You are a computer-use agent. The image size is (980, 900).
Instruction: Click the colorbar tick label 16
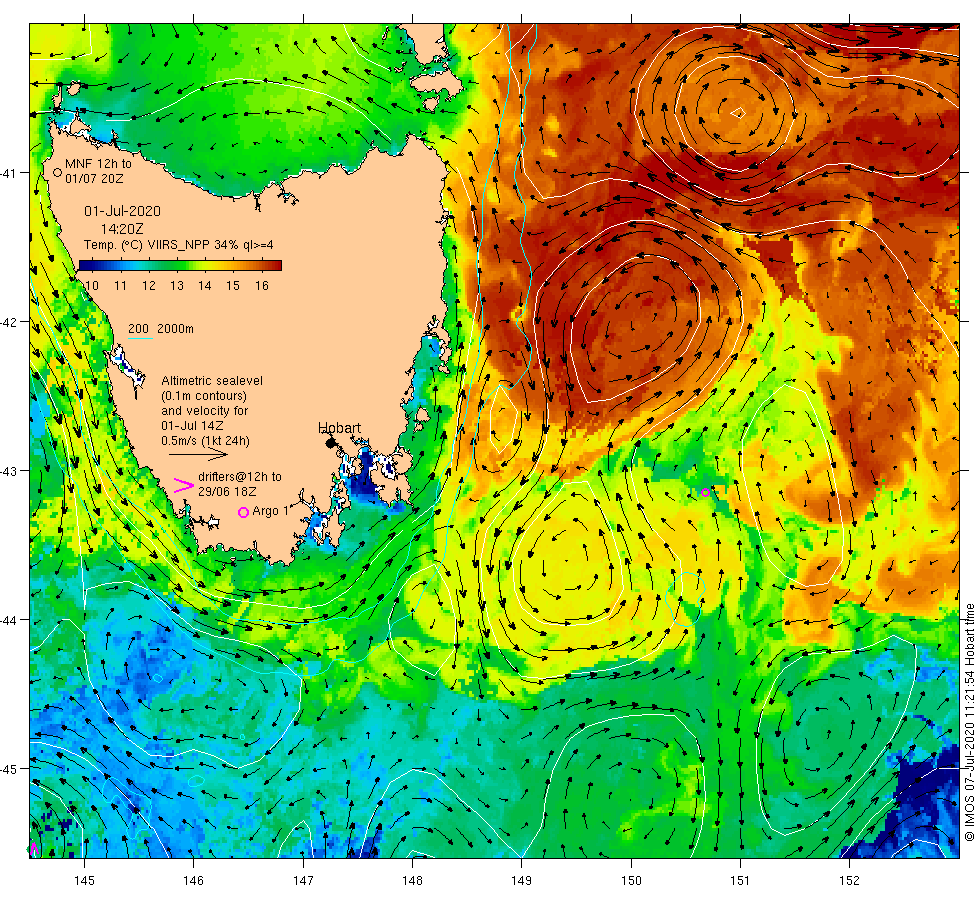262,286
